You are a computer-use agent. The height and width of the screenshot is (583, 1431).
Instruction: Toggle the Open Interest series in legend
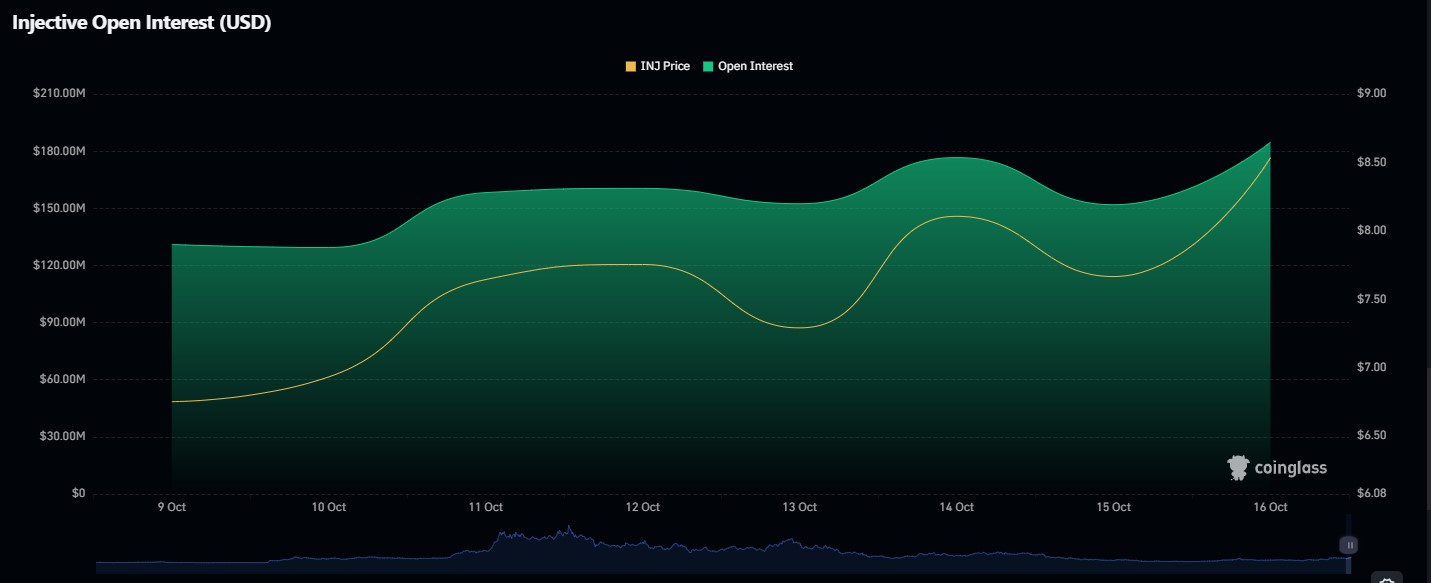click(748, 66)
